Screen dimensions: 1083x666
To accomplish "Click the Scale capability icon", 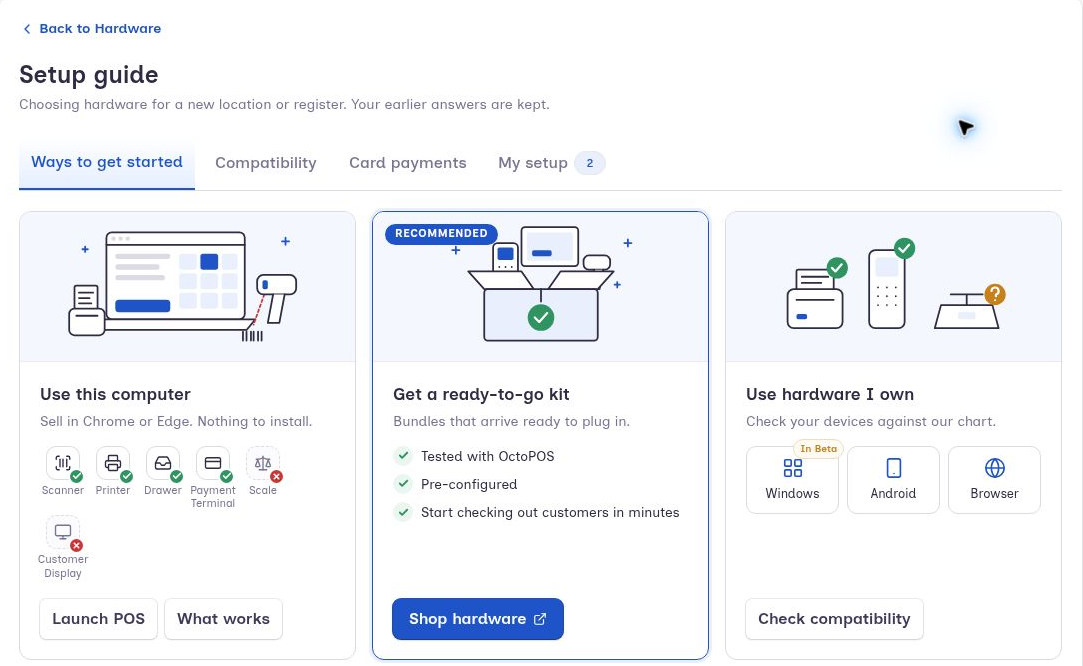I will pyautogui.click(x=262, y=463).
